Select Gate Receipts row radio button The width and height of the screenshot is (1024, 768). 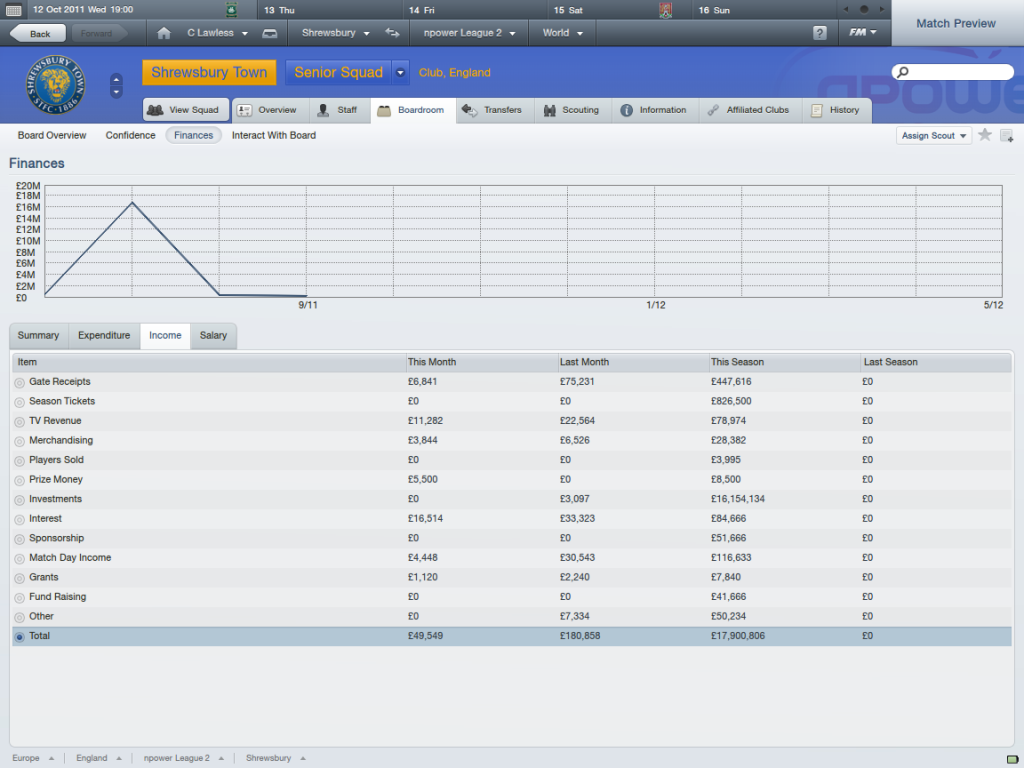20,383
